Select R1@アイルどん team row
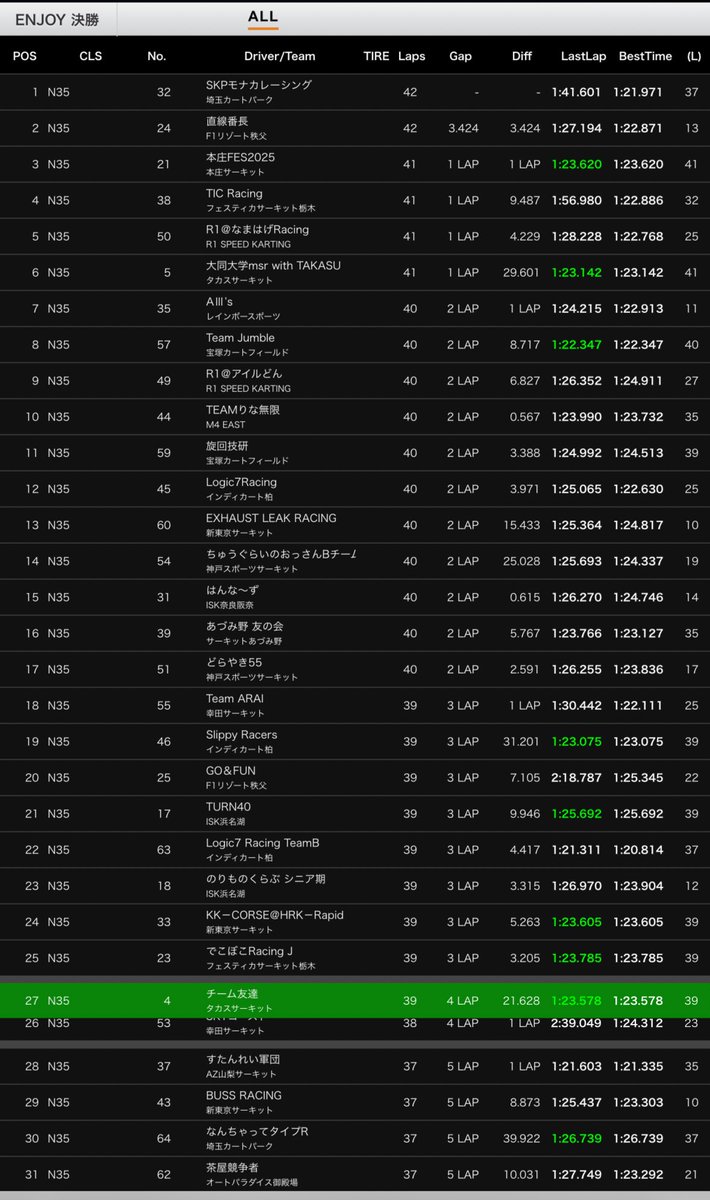 pyautogui.click(x=355, y=380)
